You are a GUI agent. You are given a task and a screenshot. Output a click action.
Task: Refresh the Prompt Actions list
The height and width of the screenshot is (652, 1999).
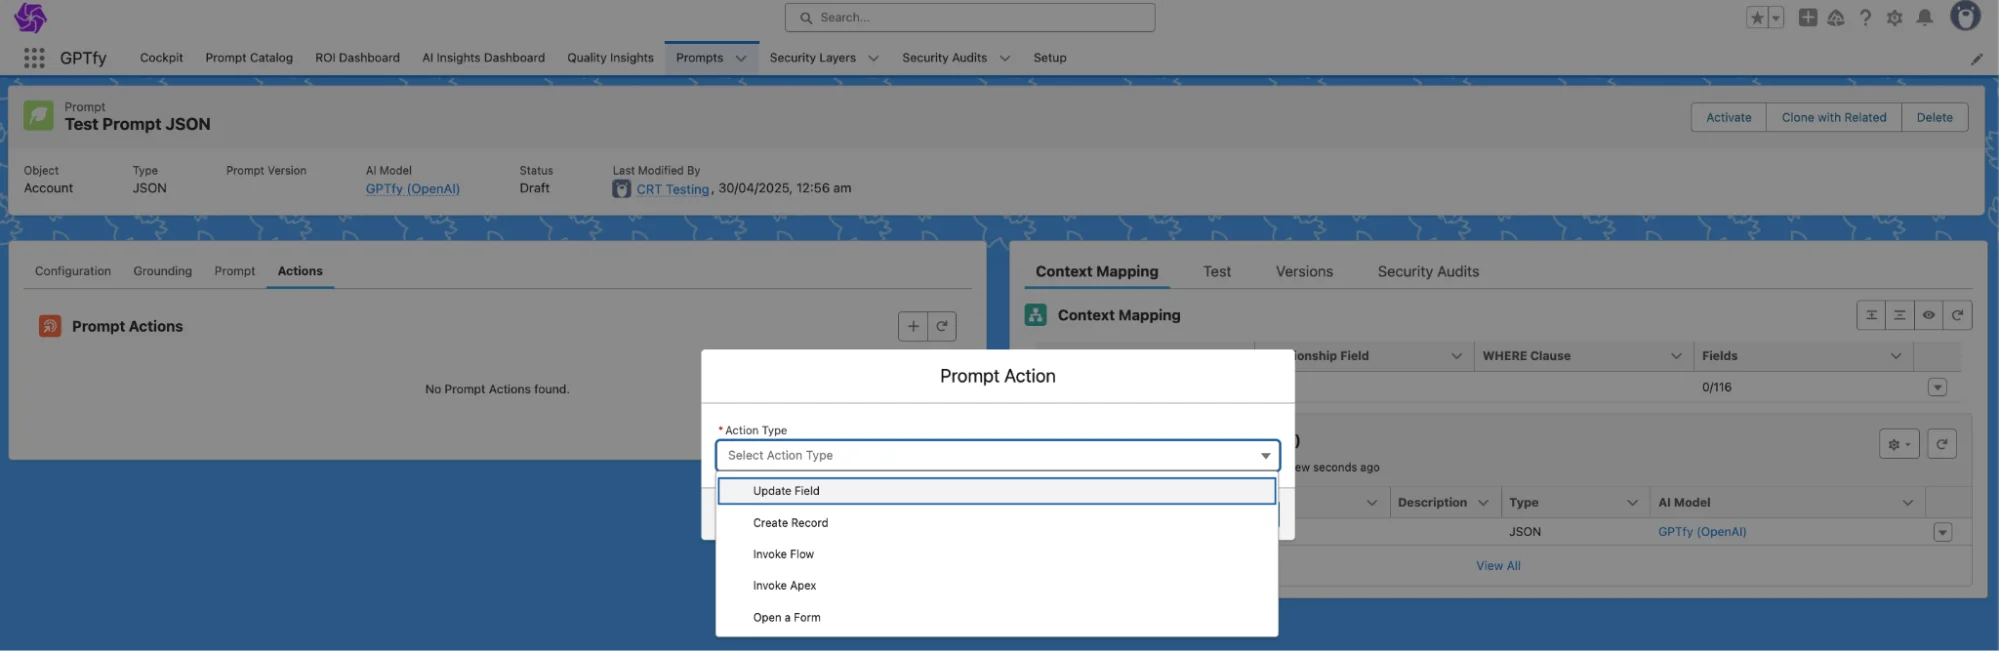pos(942,326)
